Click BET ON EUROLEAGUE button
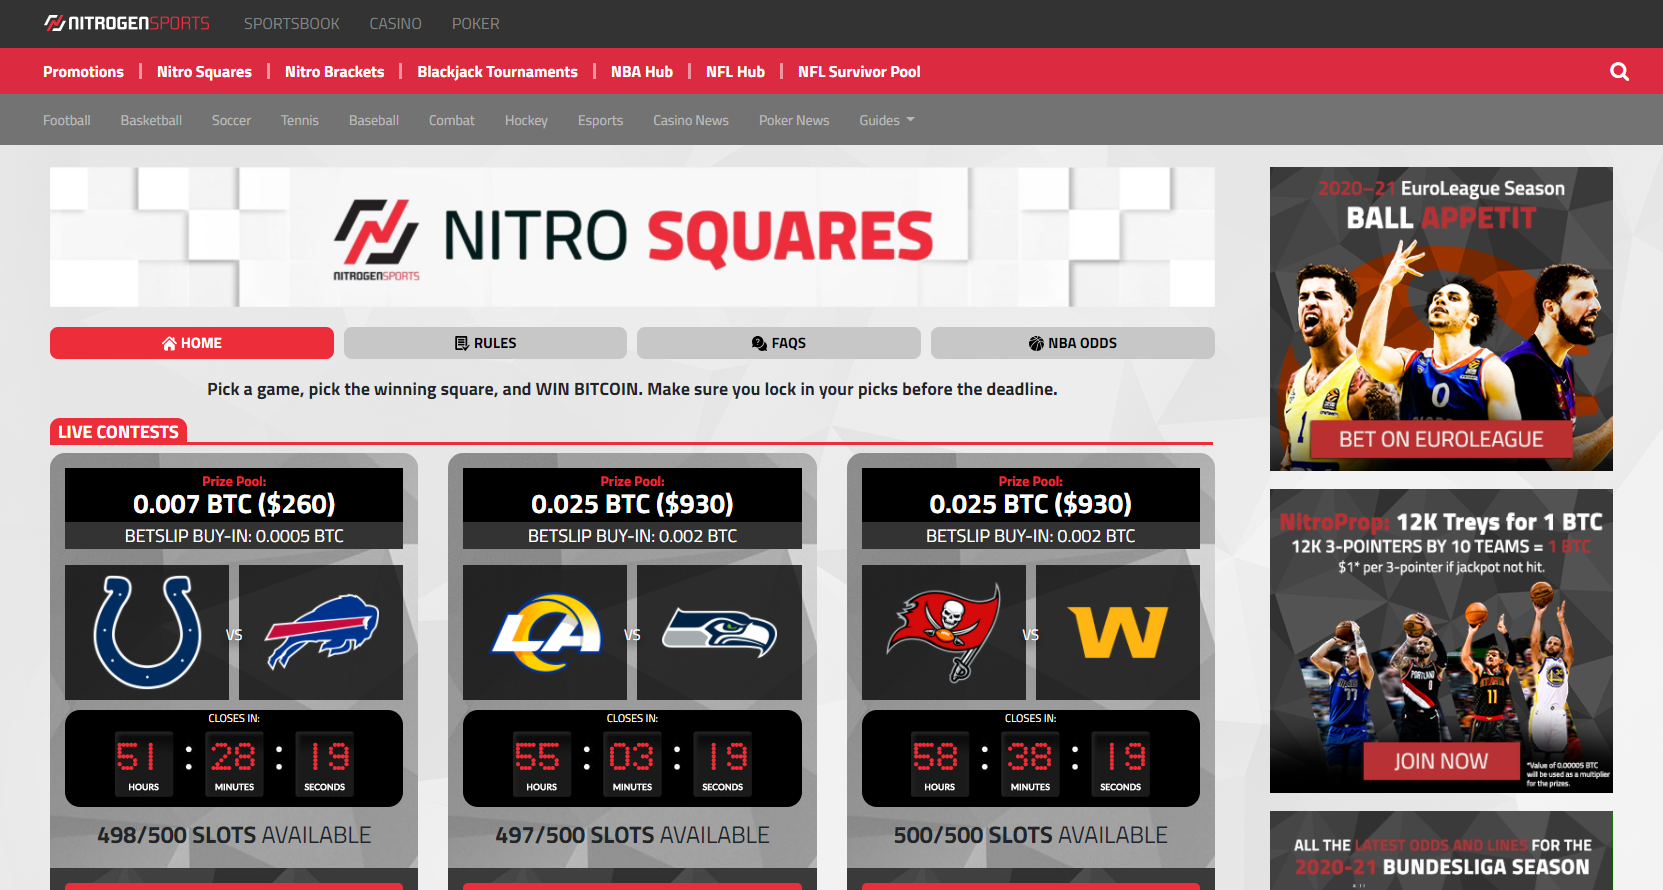The height and width of the screenshot is (890, 1663). (1441, 439)
